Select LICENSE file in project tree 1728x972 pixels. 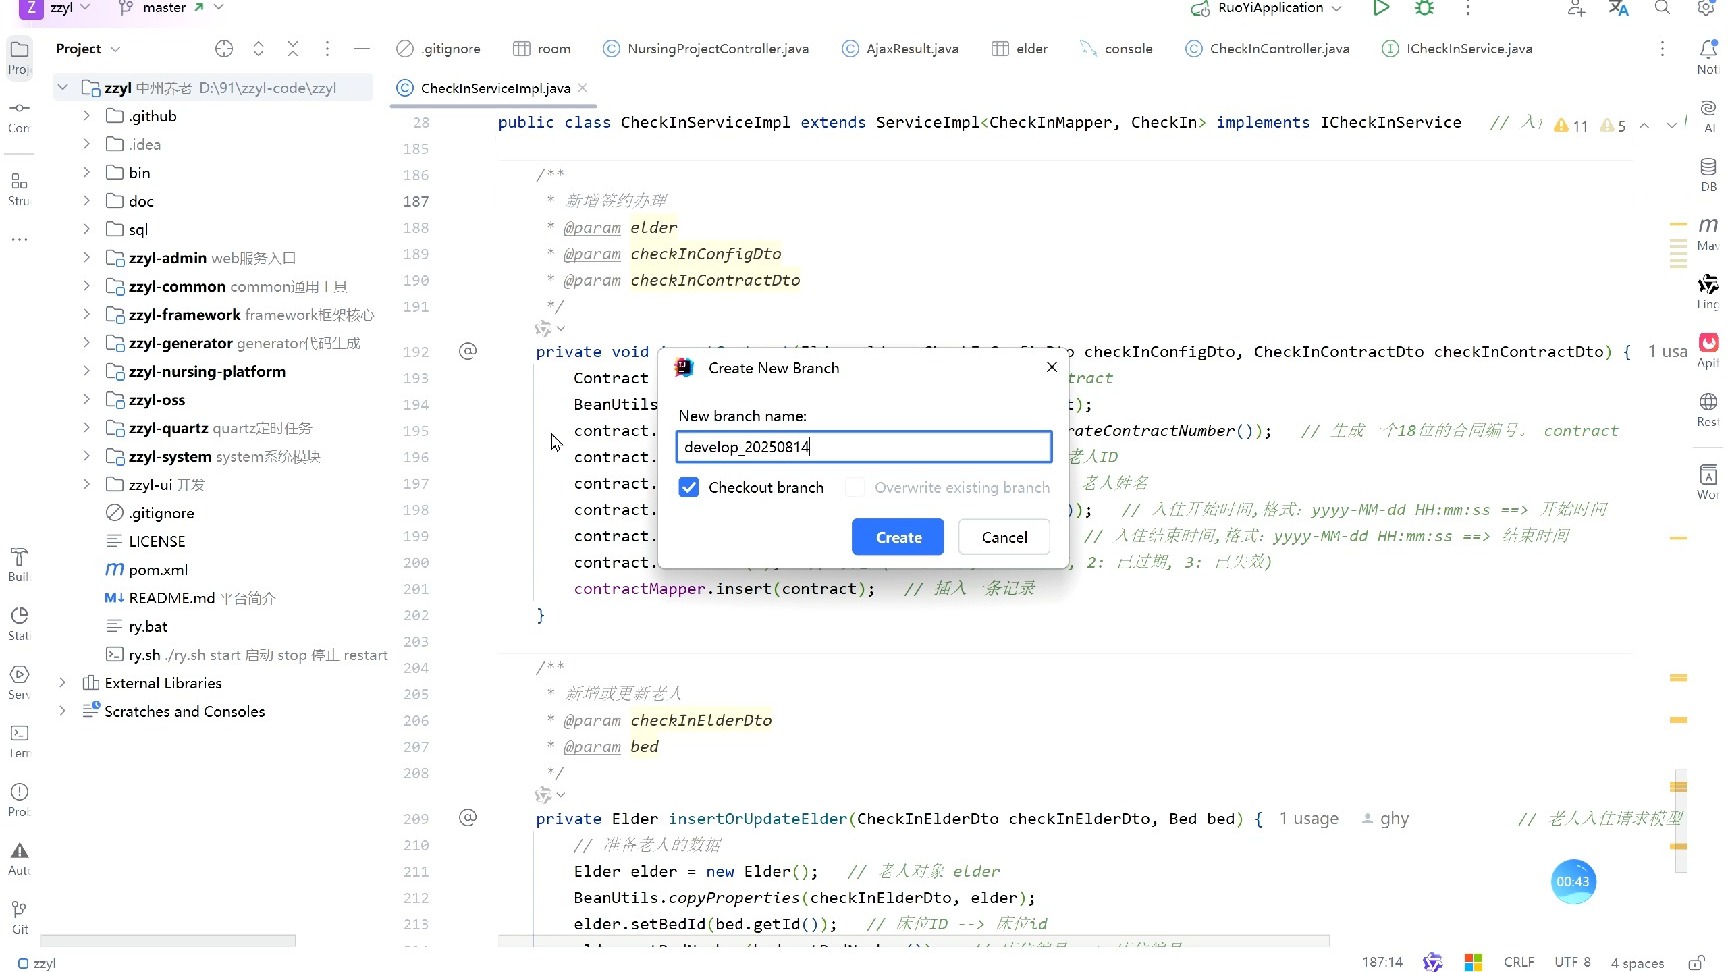157,541
